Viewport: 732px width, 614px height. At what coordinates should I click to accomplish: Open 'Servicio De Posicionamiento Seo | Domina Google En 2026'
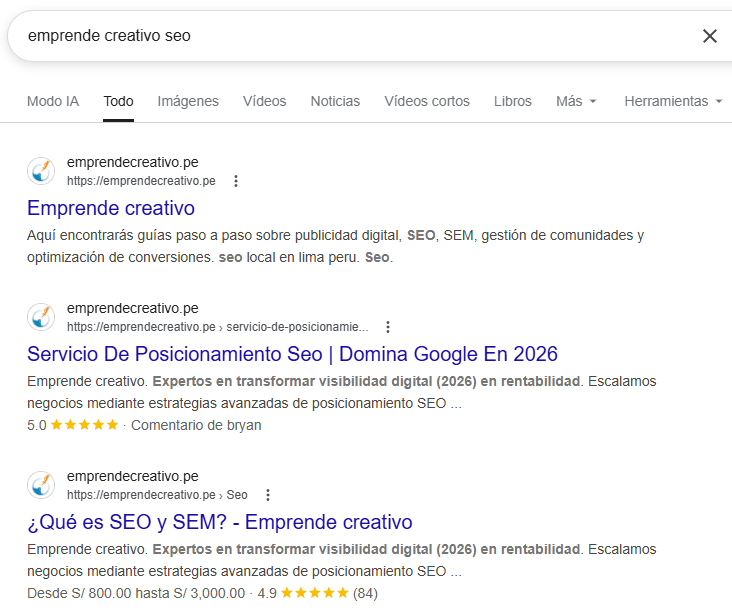[292, 354]
